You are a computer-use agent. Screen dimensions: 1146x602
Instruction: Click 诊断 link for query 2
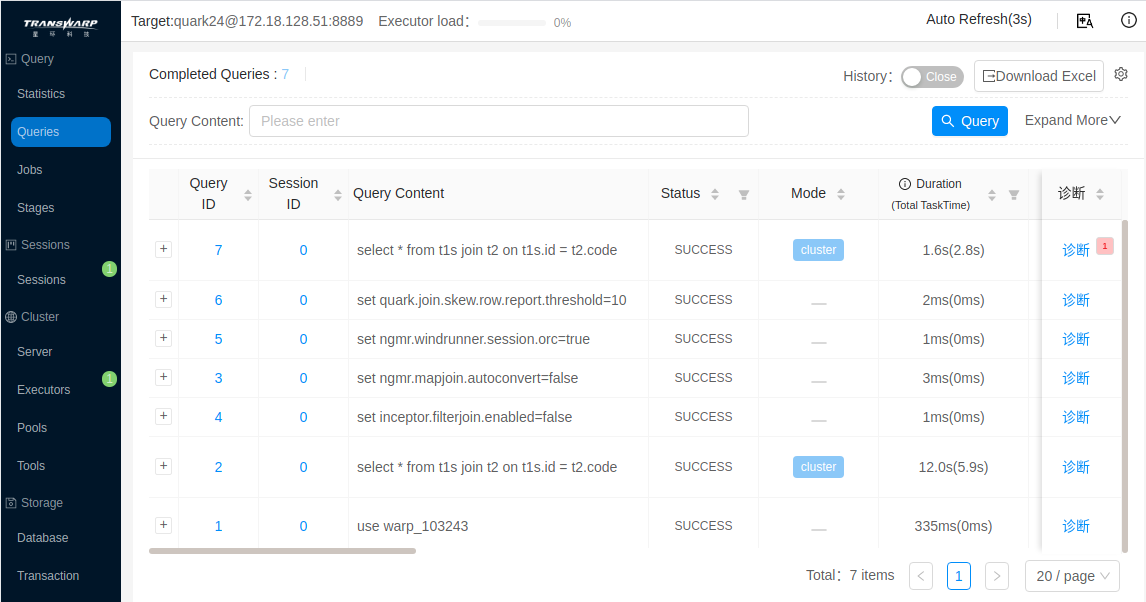click(1076, 467)
